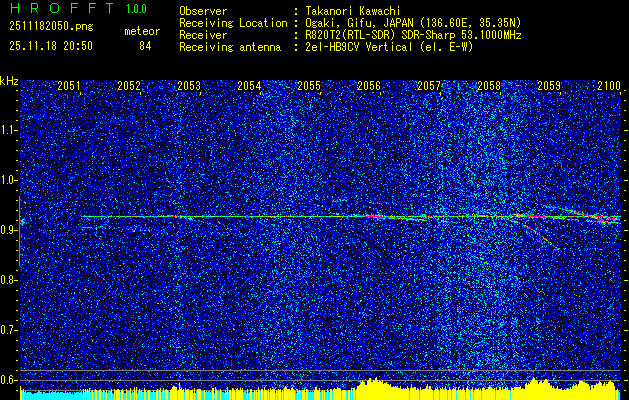This screenshot has height=400, width=629.
Task: Click the 1.1 kHz axis label
Action: click(x=9, y=130)
